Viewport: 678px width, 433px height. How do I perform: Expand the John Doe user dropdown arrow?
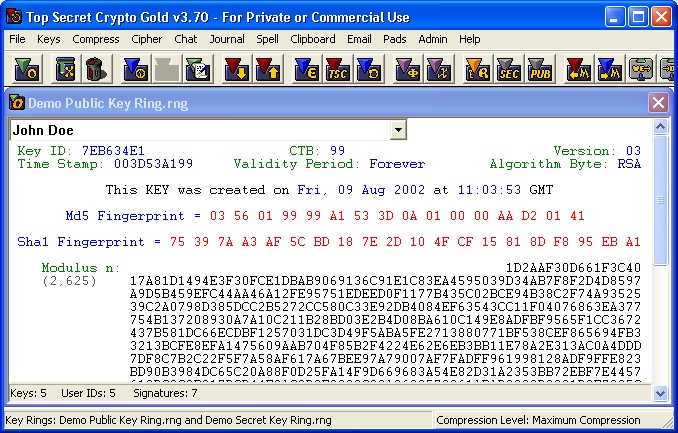click(398, 130)
